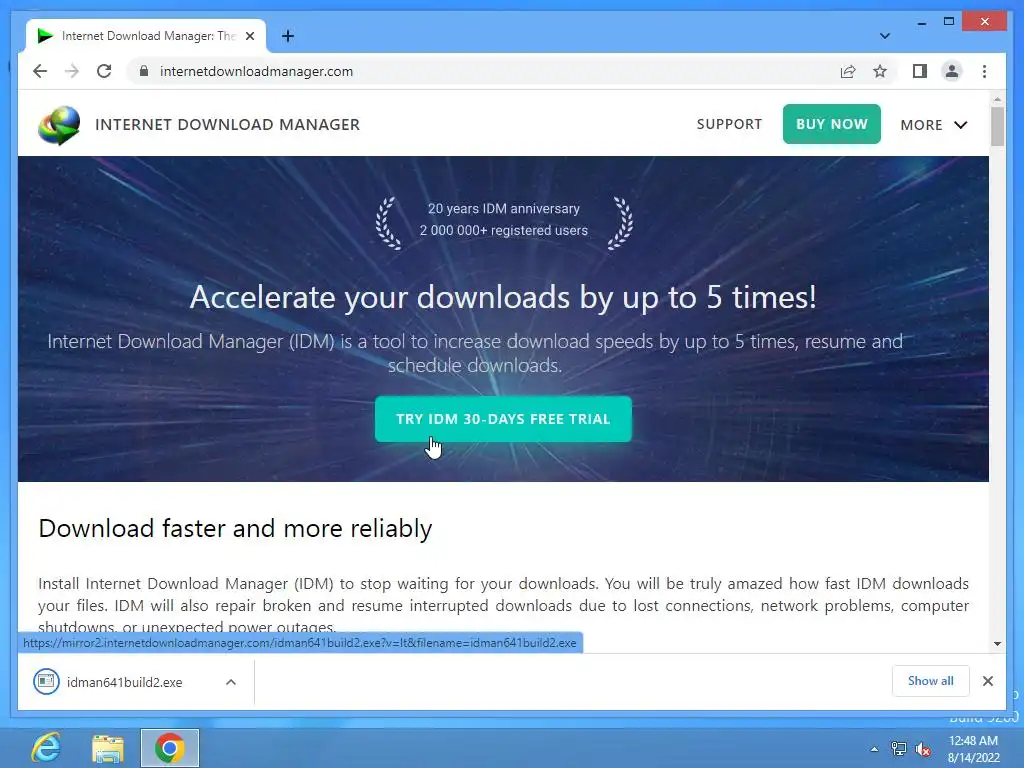Open a new tab
The width and height of the screenshot is (1024, 768).
288,36
